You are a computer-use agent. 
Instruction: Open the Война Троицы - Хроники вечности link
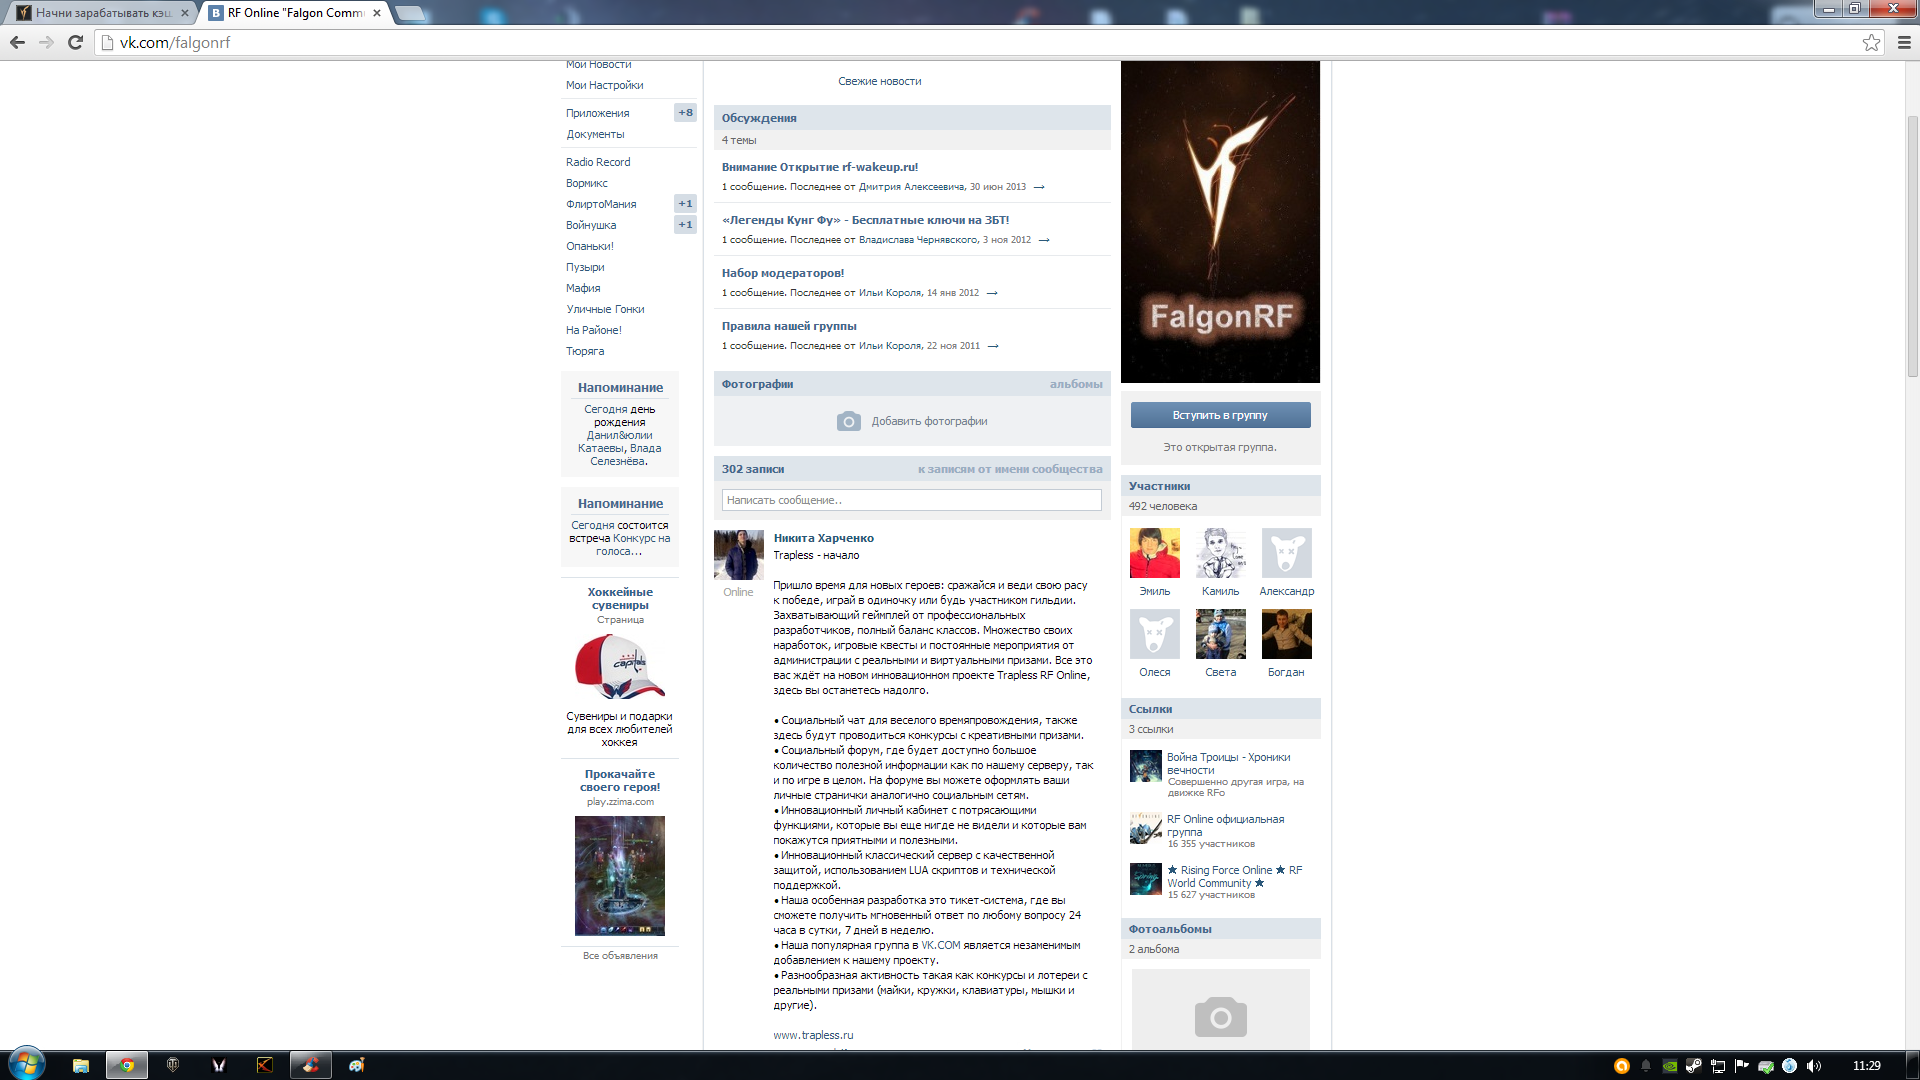coord(1228,764)
